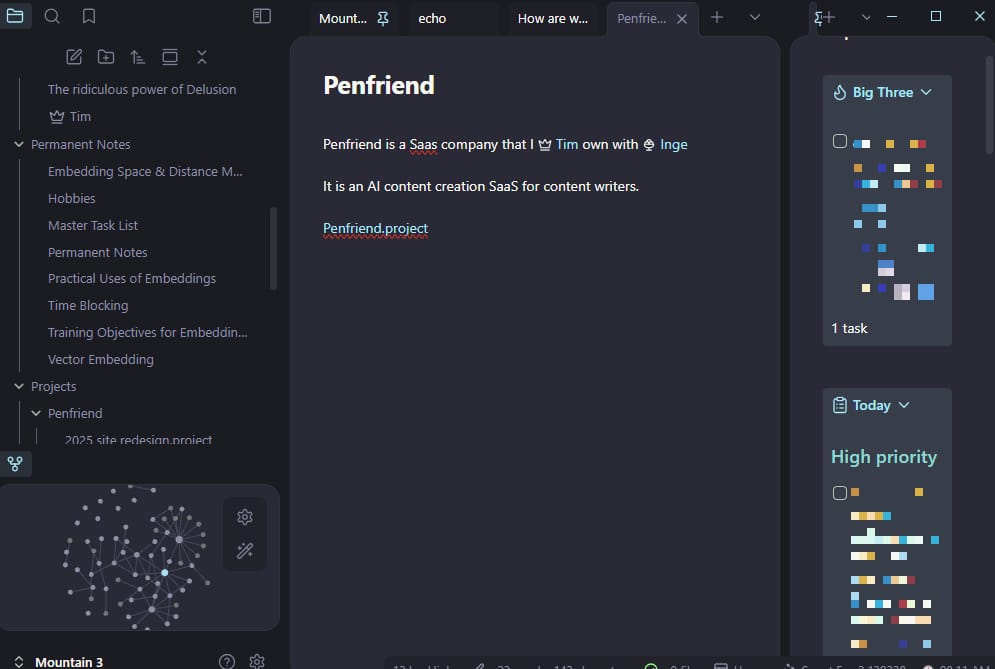Open Training Objectives for Embeddin... note

[148, 333]
